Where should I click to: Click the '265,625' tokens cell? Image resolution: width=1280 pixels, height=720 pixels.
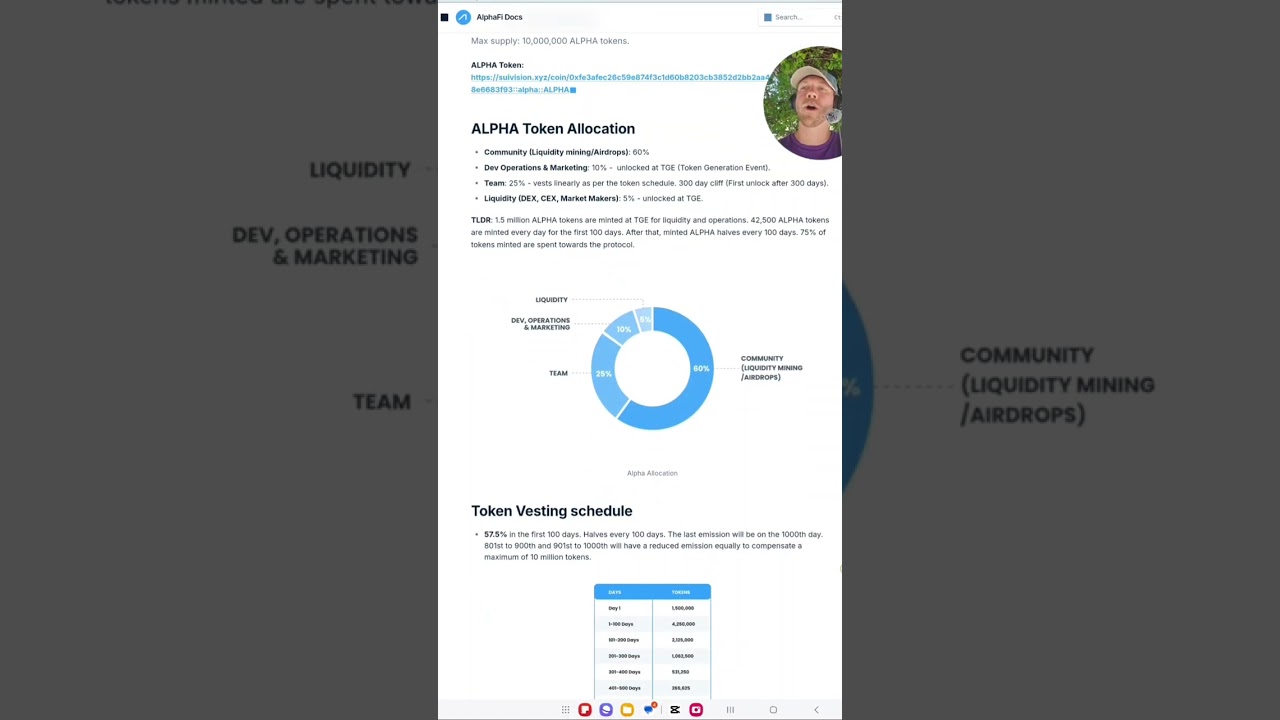point(680,688)
